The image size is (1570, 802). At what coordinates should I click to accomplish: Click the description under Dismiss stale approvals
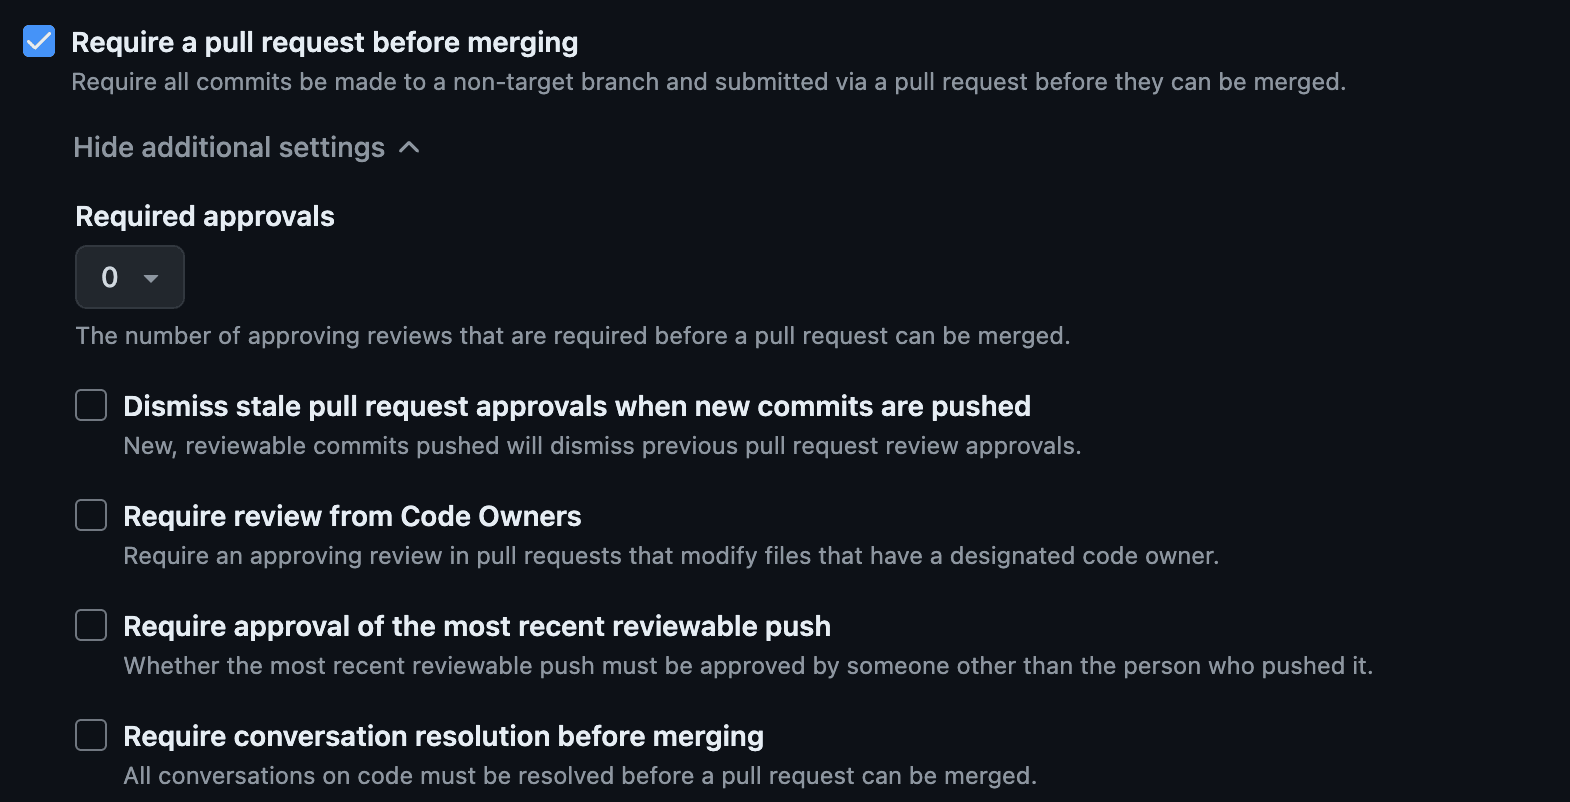tap(602, 446)
